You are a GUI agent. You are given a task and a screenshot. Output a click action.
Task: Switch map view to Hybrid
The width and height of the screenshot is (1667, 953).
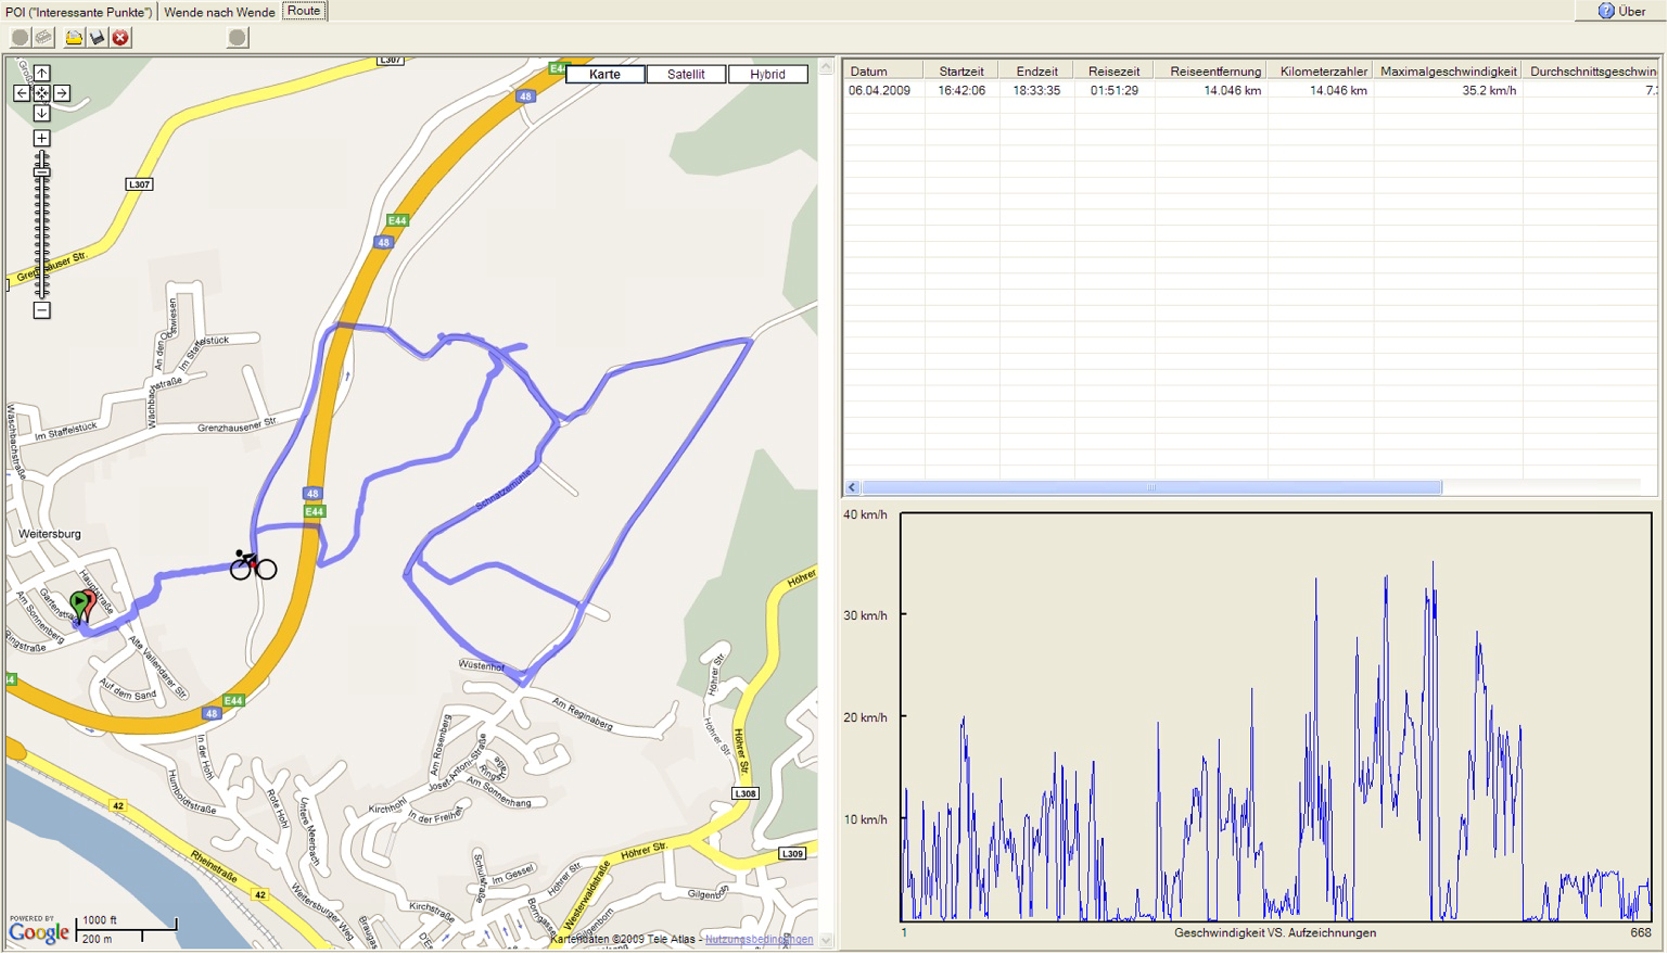767,74
